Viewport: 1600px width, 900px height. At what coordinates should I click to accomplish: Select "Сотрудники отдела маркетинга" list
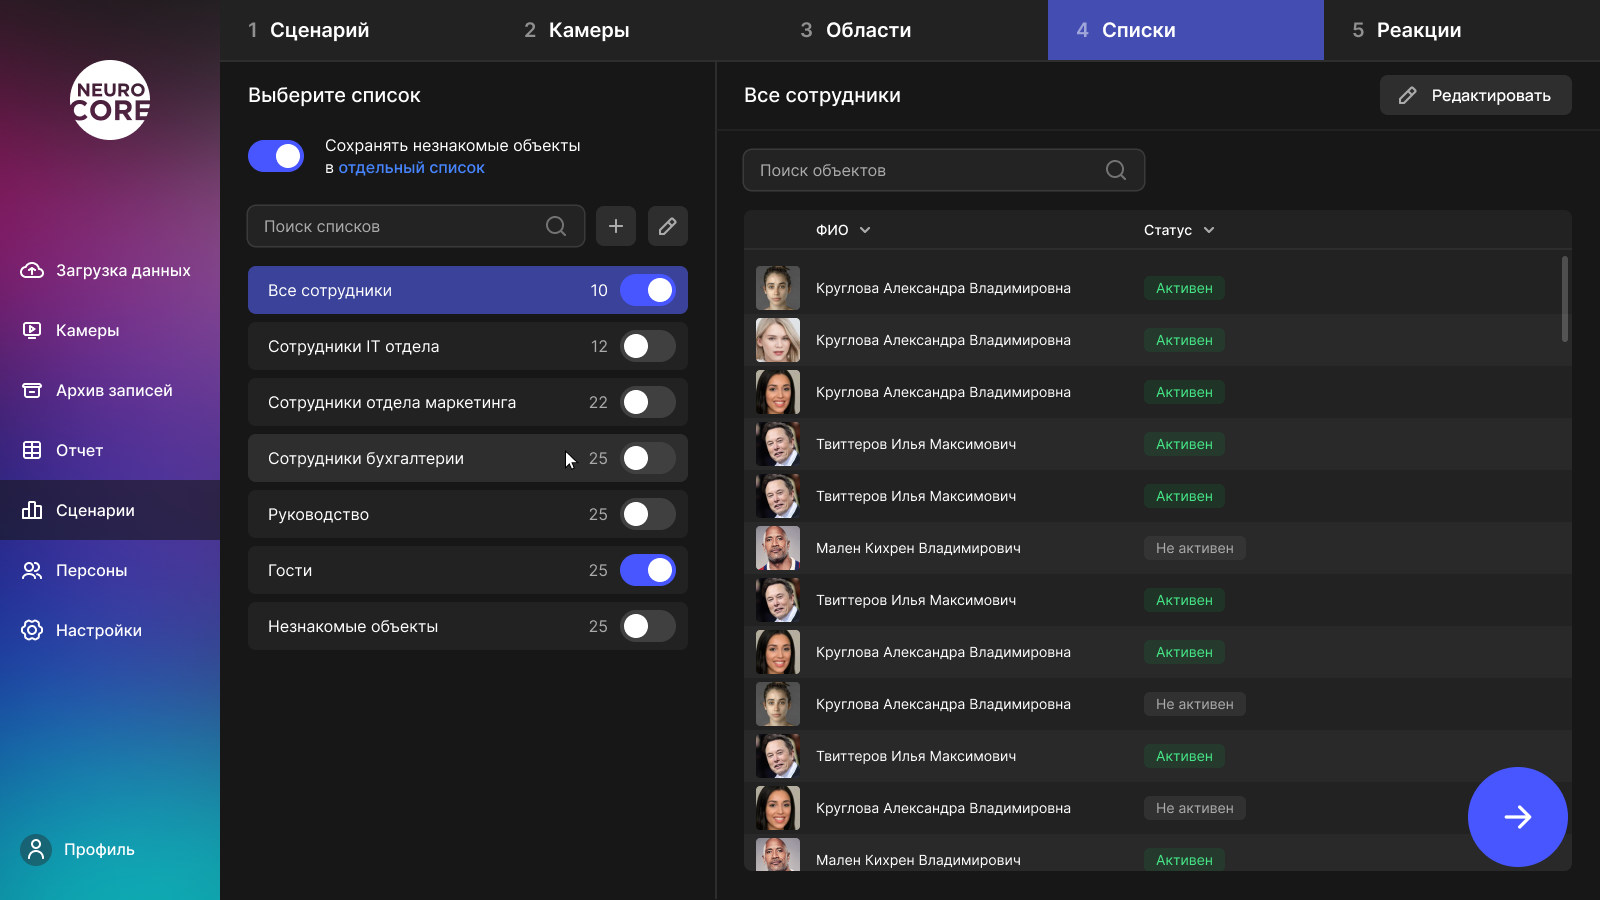(468, 402)
